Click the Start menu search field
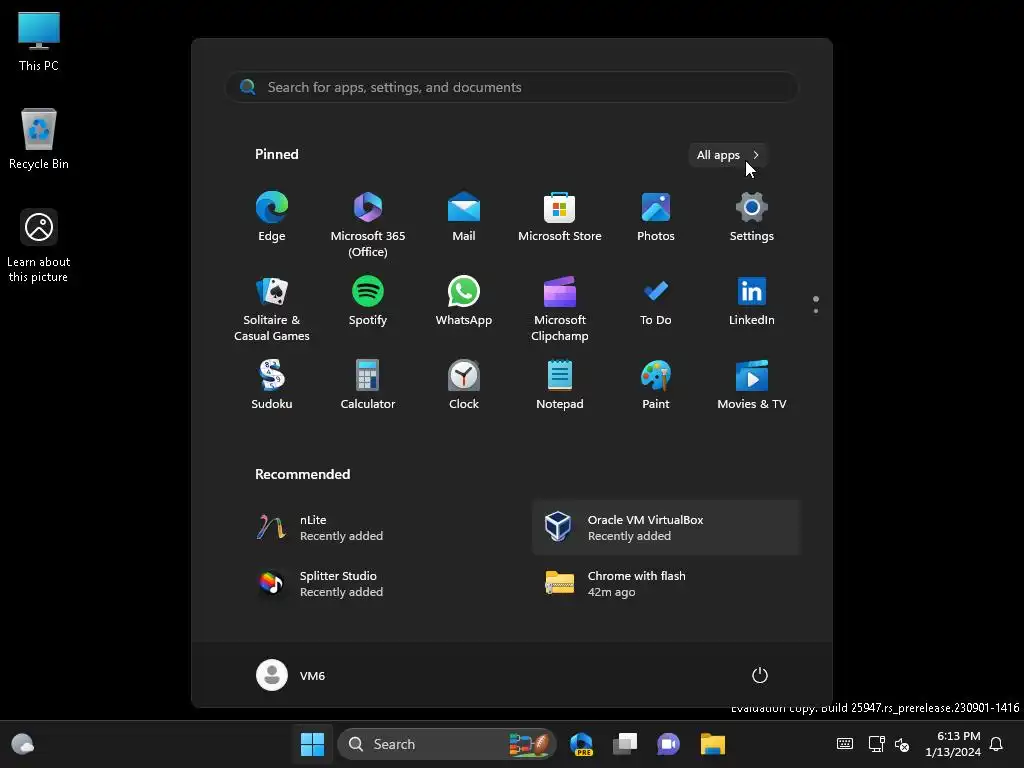This screenshot has width=1024, height=768. point(512,88)
